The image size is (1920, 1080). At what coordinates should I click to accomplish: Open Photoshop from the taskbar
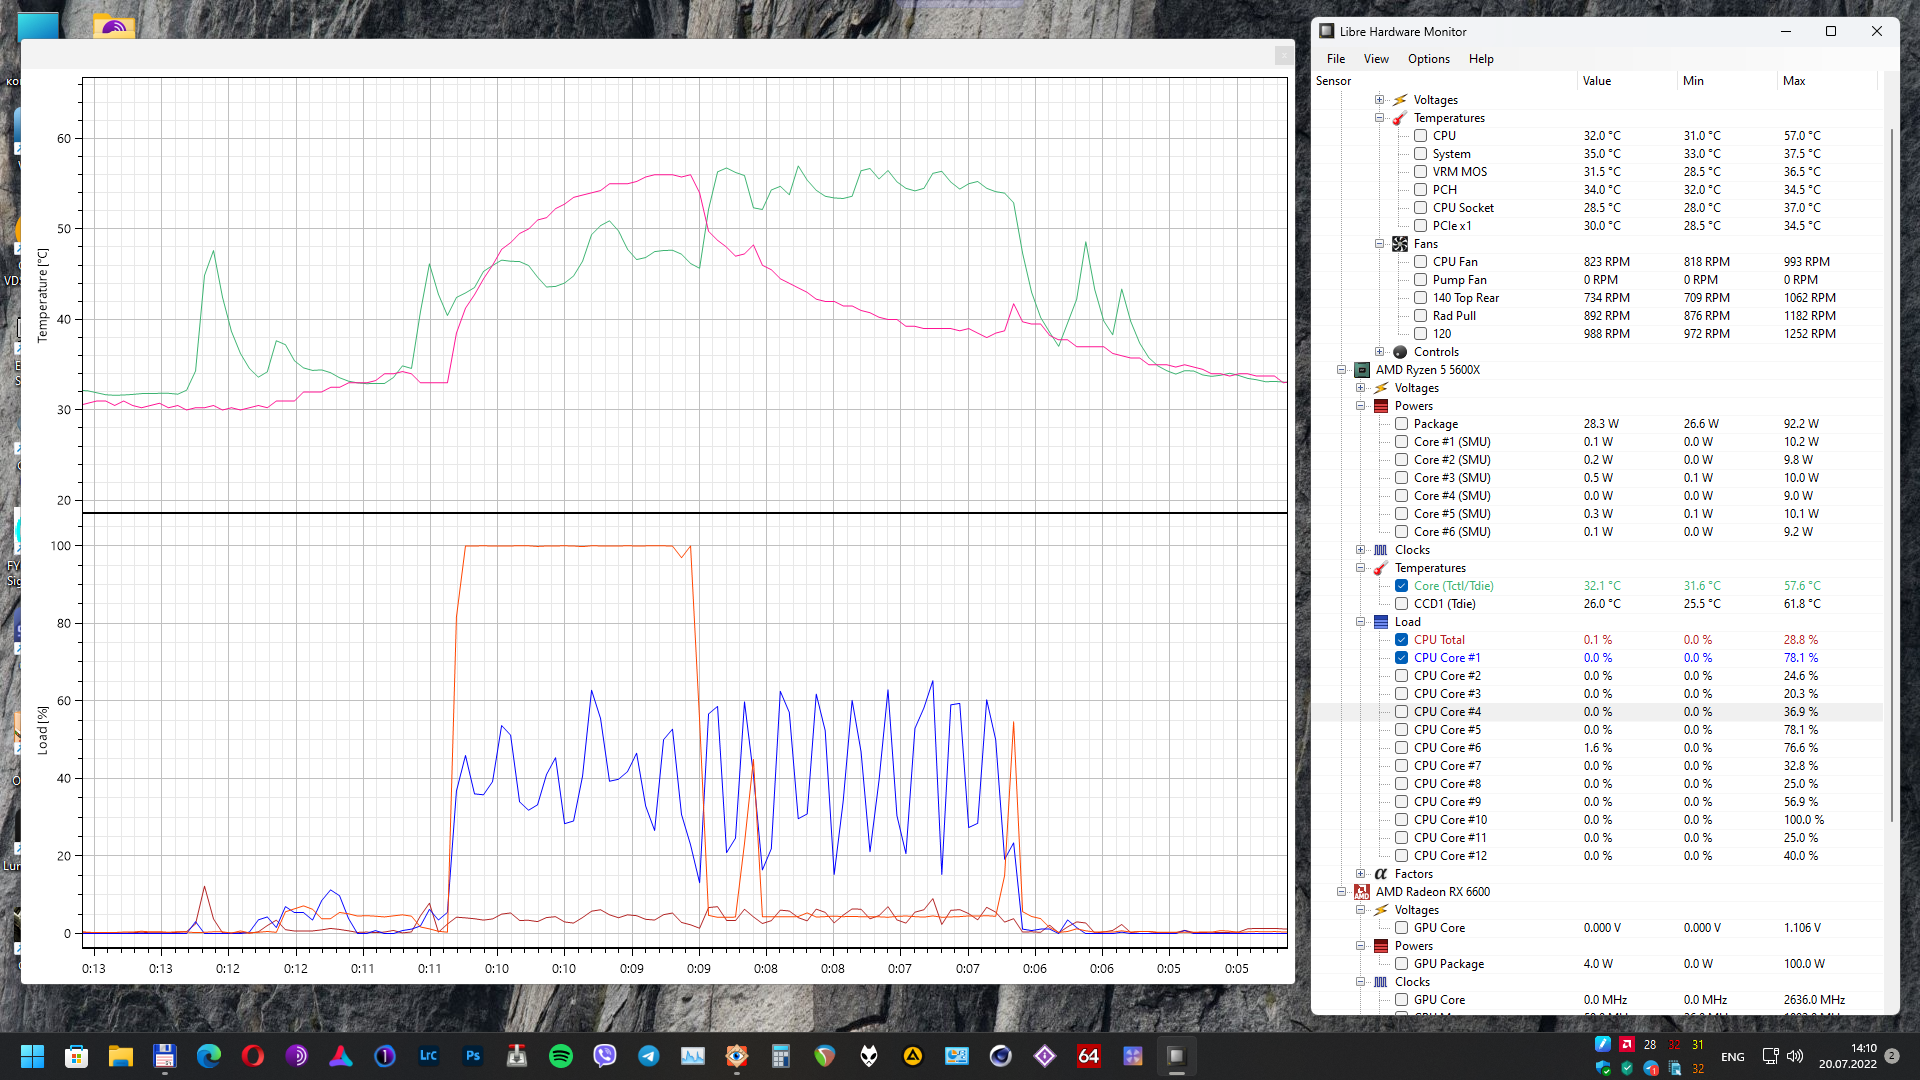click(473, 1056)
